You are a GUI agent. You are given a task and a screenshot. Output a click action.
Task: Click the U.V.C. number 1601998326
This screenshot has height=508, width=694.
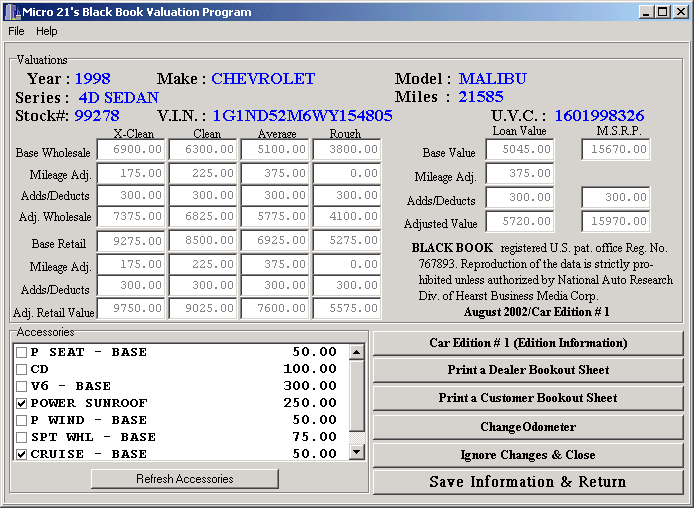[599, 116]
